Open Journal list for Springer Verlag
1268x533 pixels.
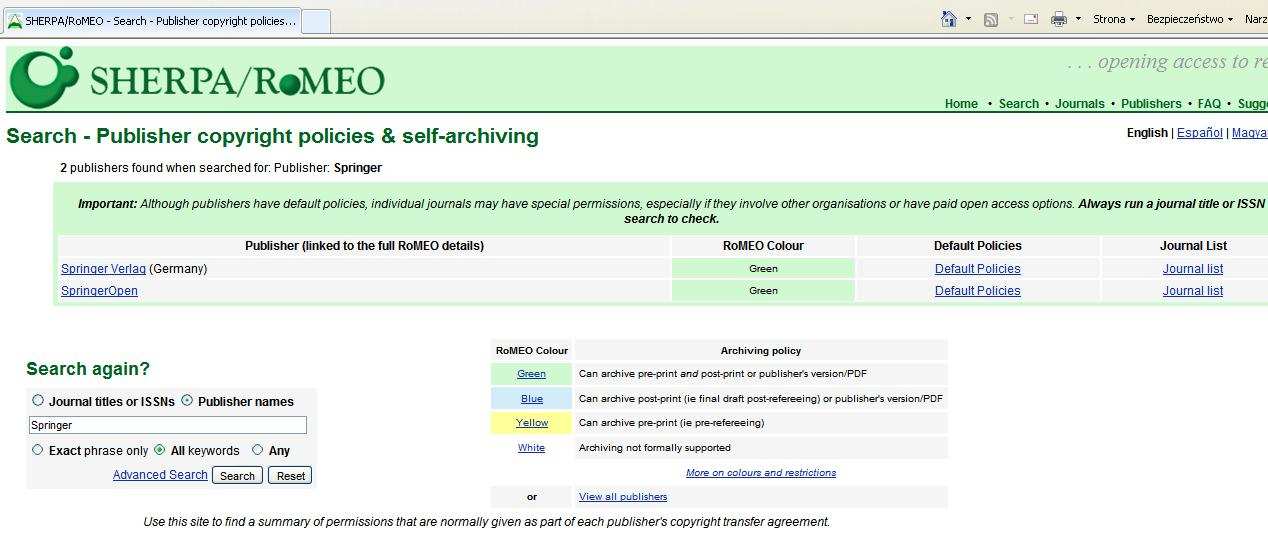click(x=1192, y=269)
